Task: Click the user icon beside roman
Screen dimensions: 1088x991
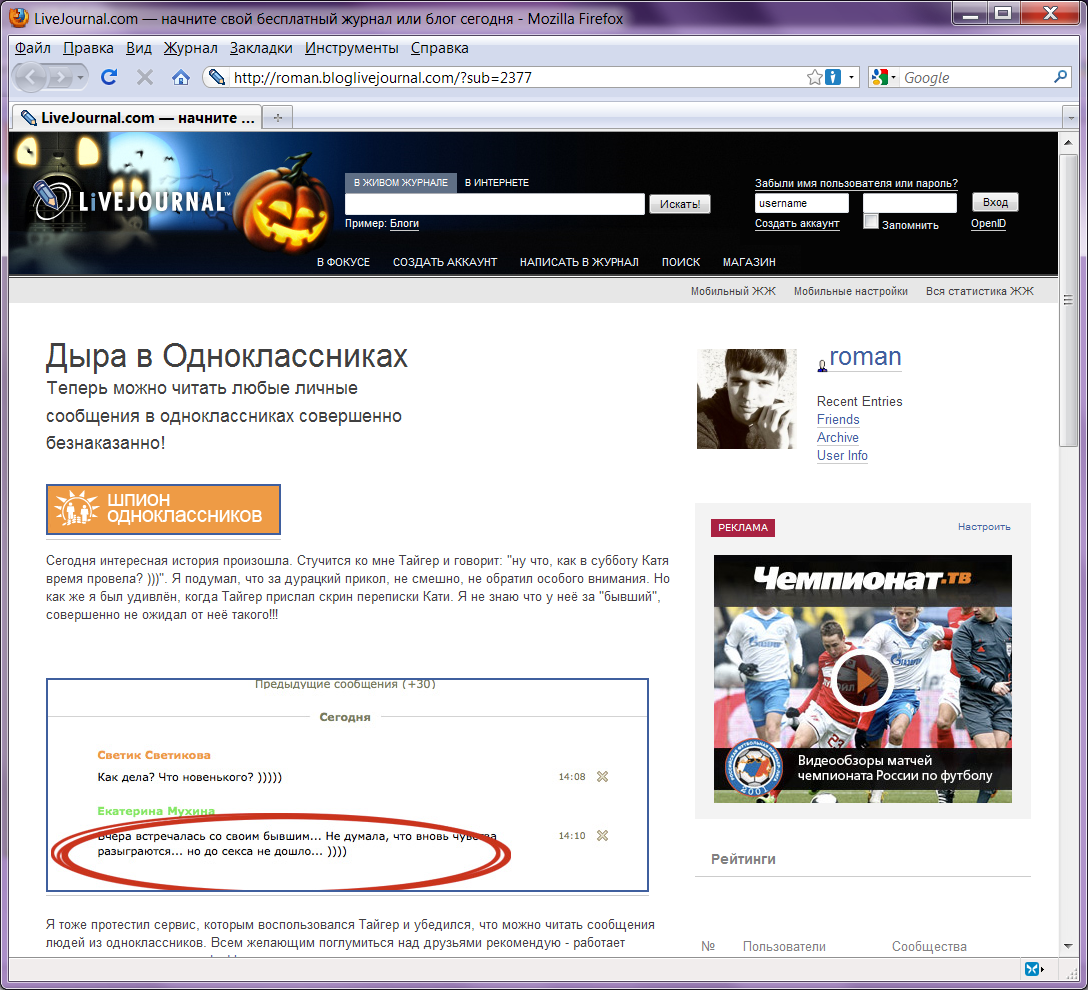Action: point(822,364)
